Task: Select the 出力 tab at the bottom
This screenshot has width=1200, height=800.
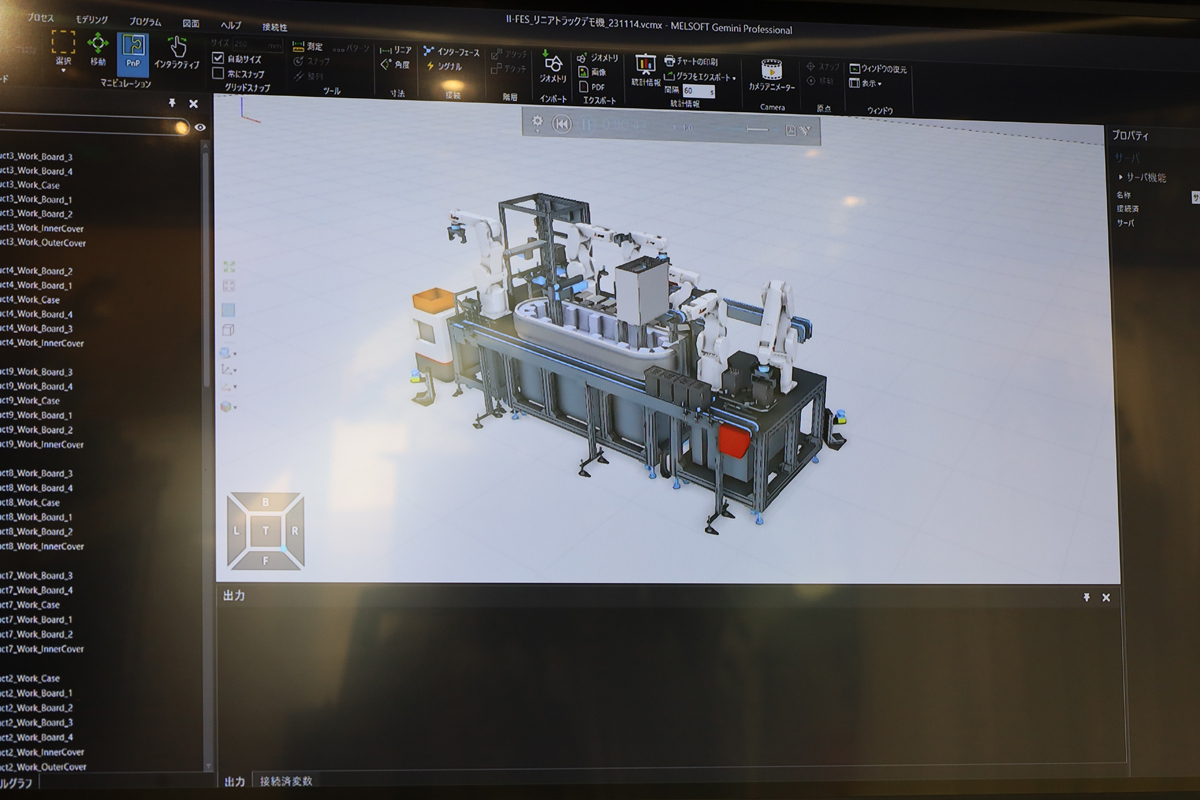Action: coord(234,781)
